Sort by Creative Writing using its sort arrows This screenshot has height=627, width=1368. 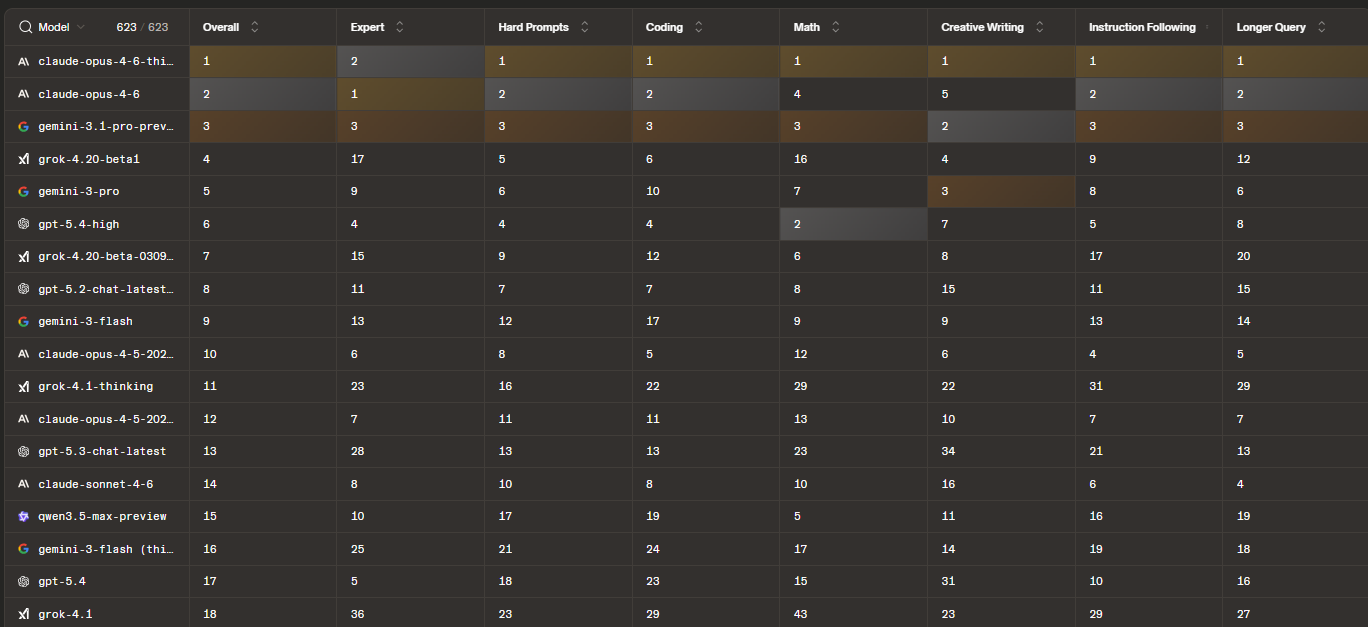(x=1039, y=28)
